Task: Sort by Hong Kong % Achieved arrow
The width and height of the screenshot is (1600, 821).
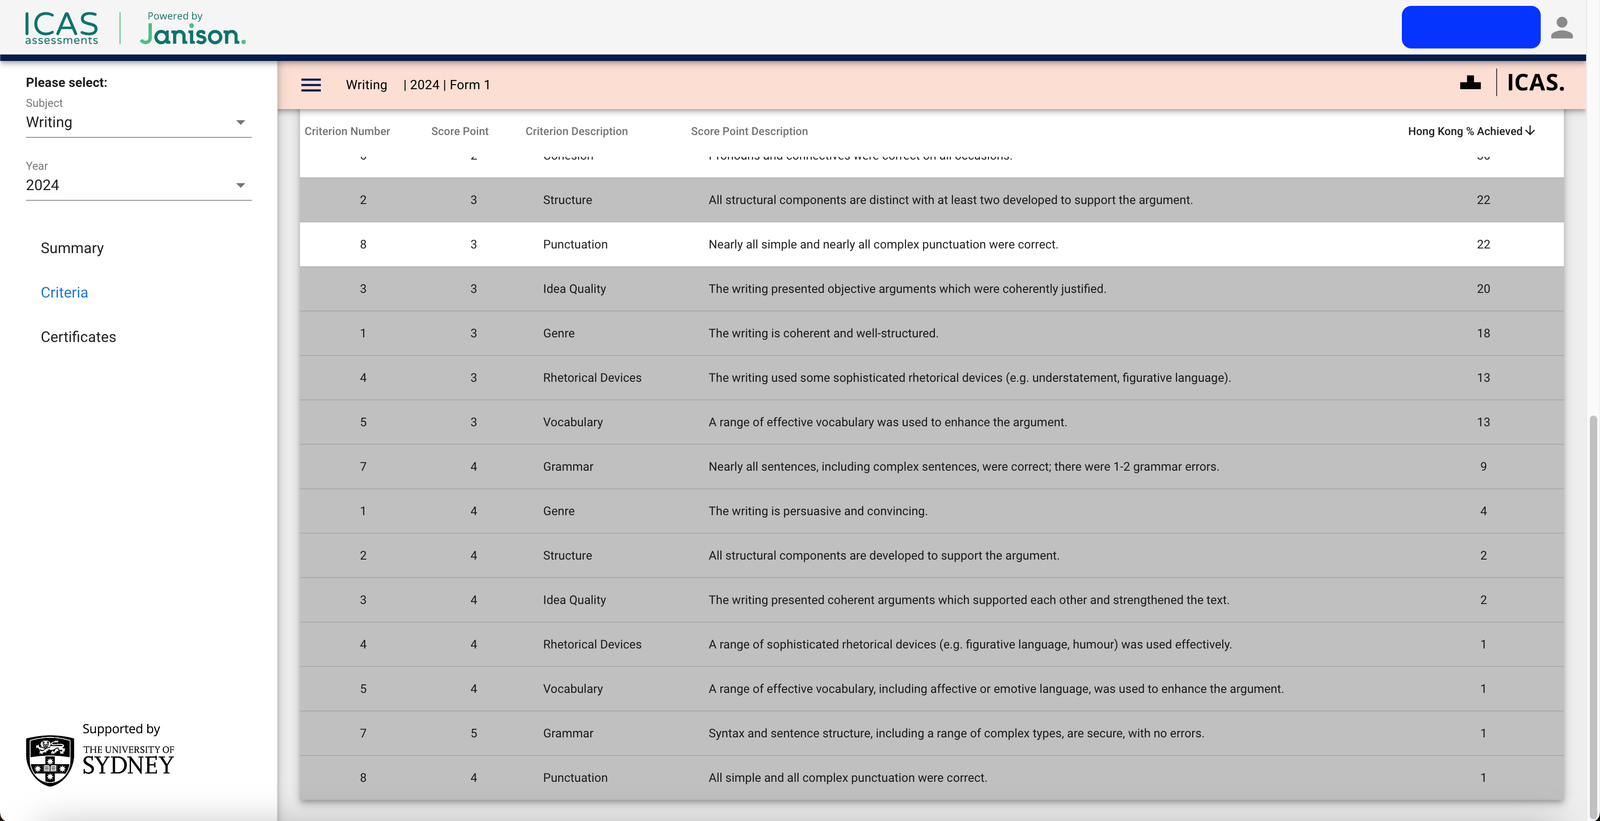Action: point(1530,131)
